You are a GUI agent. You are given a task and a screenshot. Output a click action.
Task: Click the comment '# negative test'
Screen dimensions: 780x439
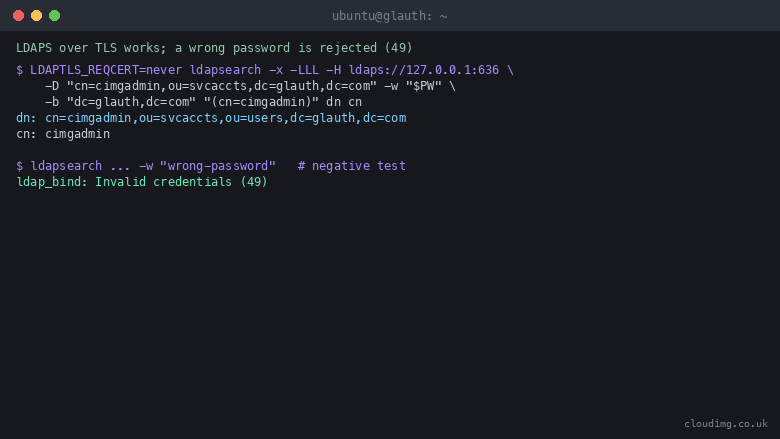[352, 166]
